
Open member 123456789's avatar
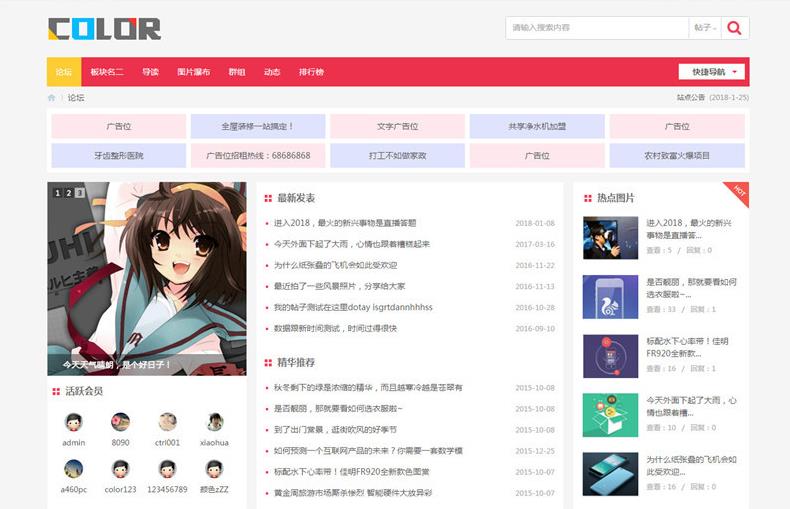[x=167, y=469]
